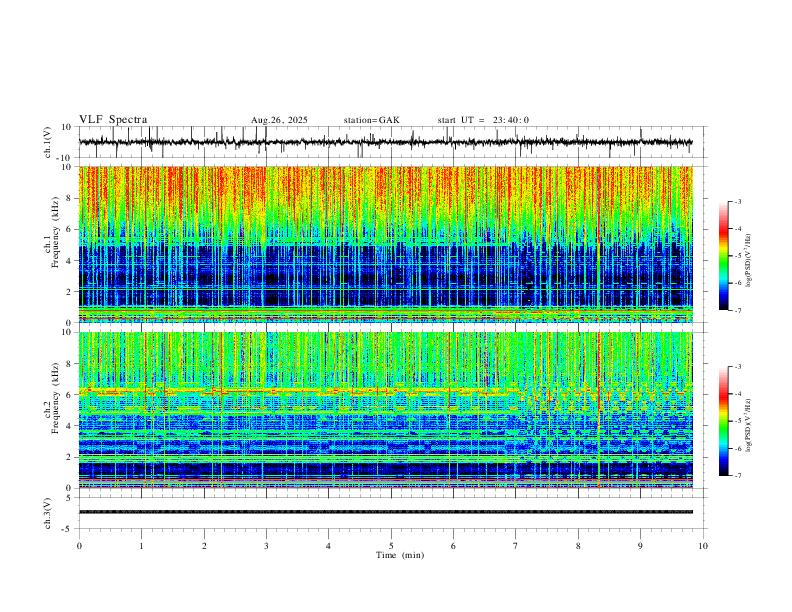Click time axis tick label "5"
Image resolution: width=792 pixels, height=612 pixels.
point(391,546)
